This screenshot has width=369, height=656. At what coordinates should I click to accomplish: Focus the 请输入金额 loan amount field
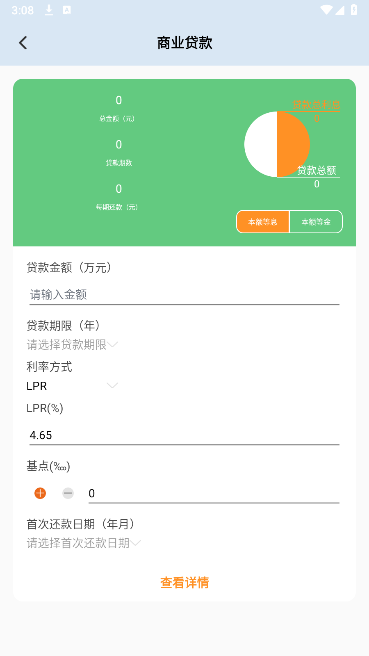pyautogui.click(x=184, y=295)
